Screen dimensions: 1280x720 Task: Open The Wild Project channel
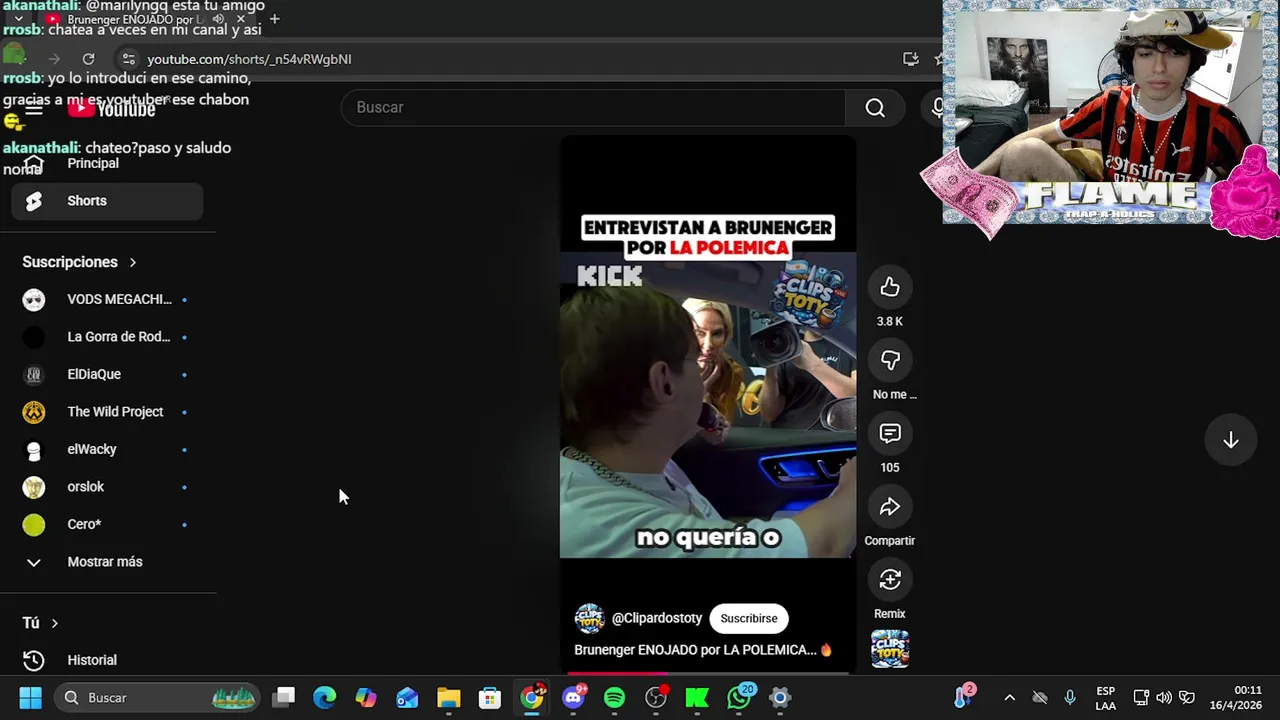(x=108, y=412)
